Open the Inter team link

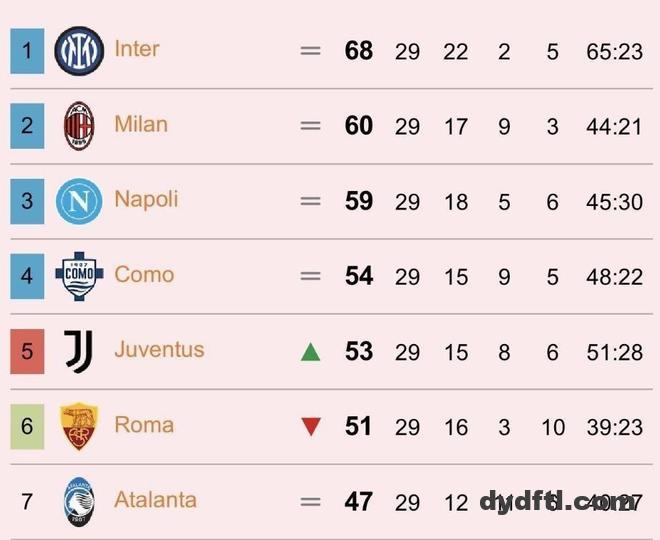coord(137,49)
